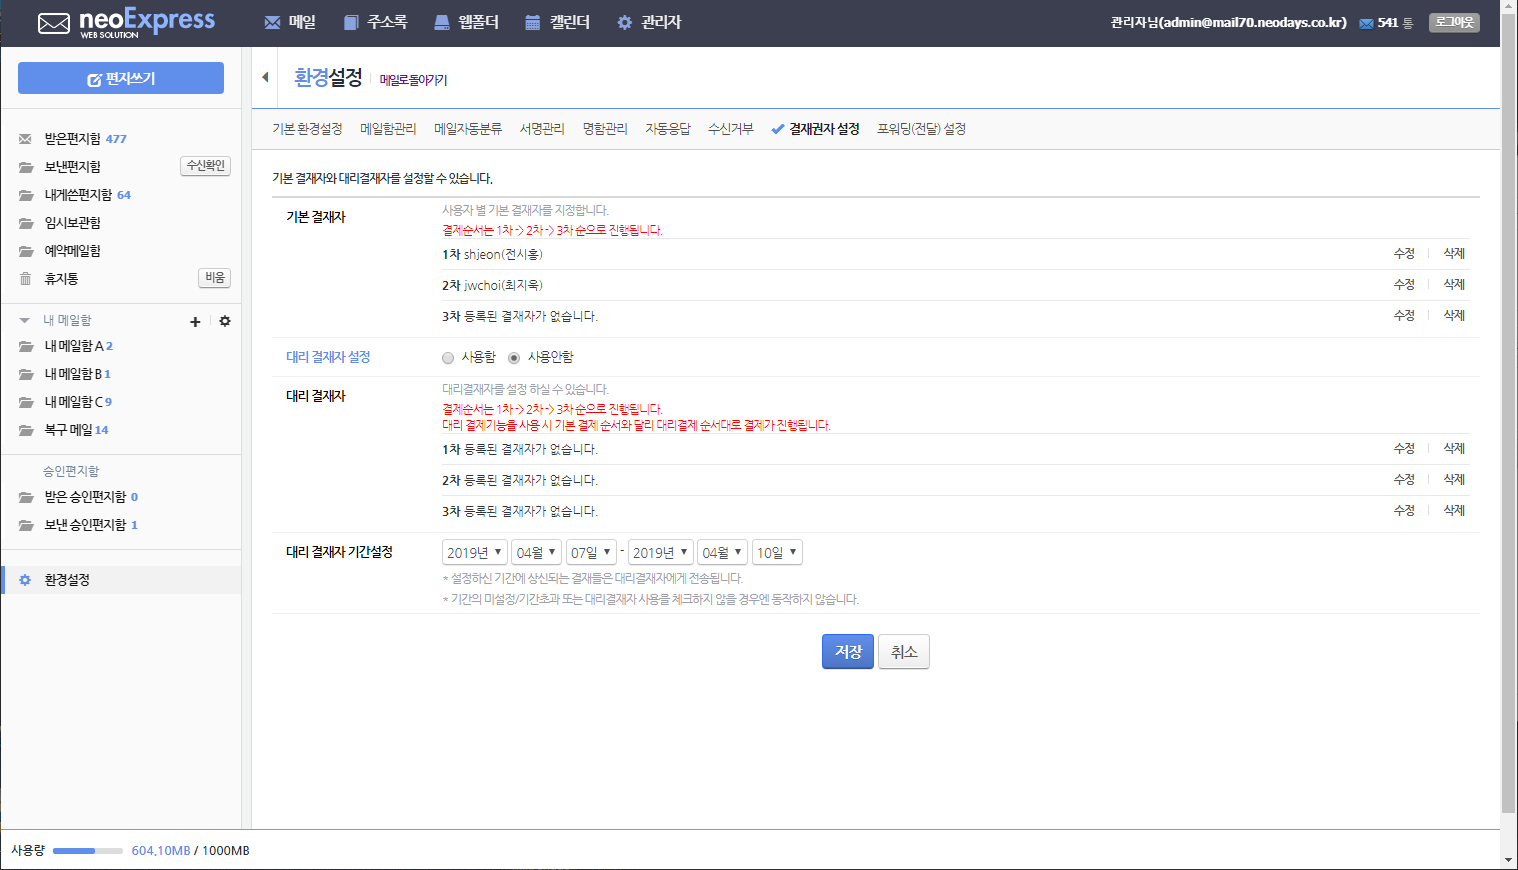Open the 관리자 admin gear icon
1518x870 pixels.
(625, 22)
